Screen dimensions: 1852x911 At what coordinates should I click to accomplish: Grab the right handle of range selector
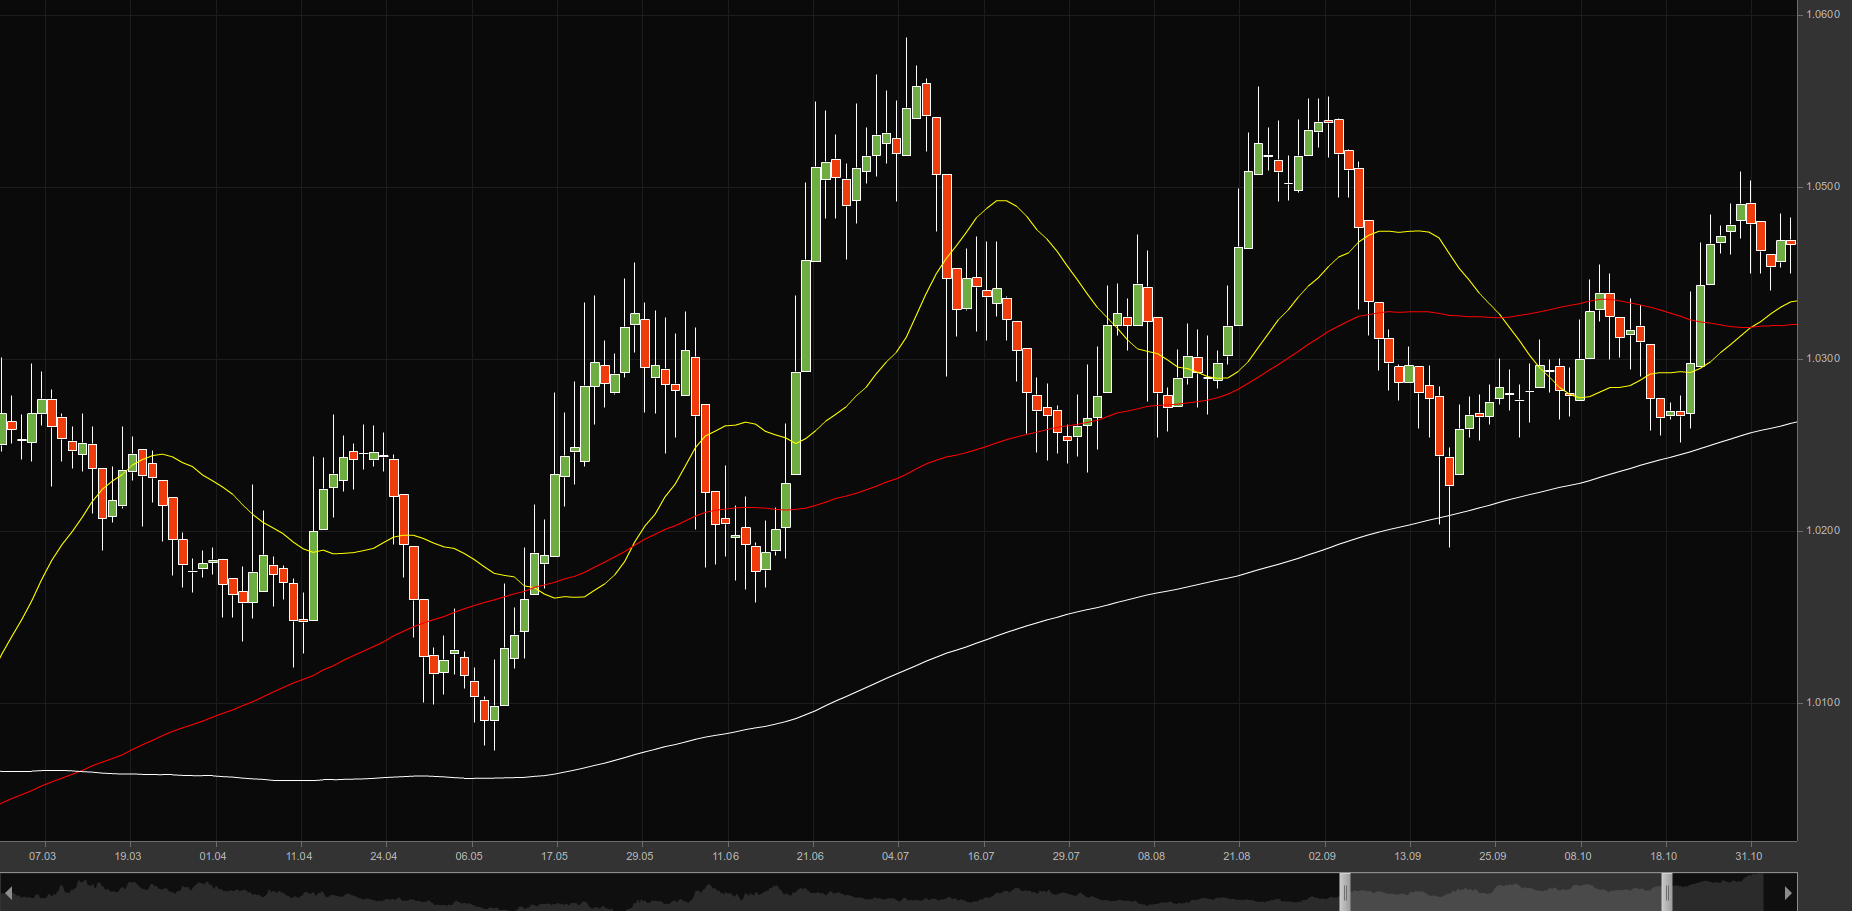[1667, 892]
